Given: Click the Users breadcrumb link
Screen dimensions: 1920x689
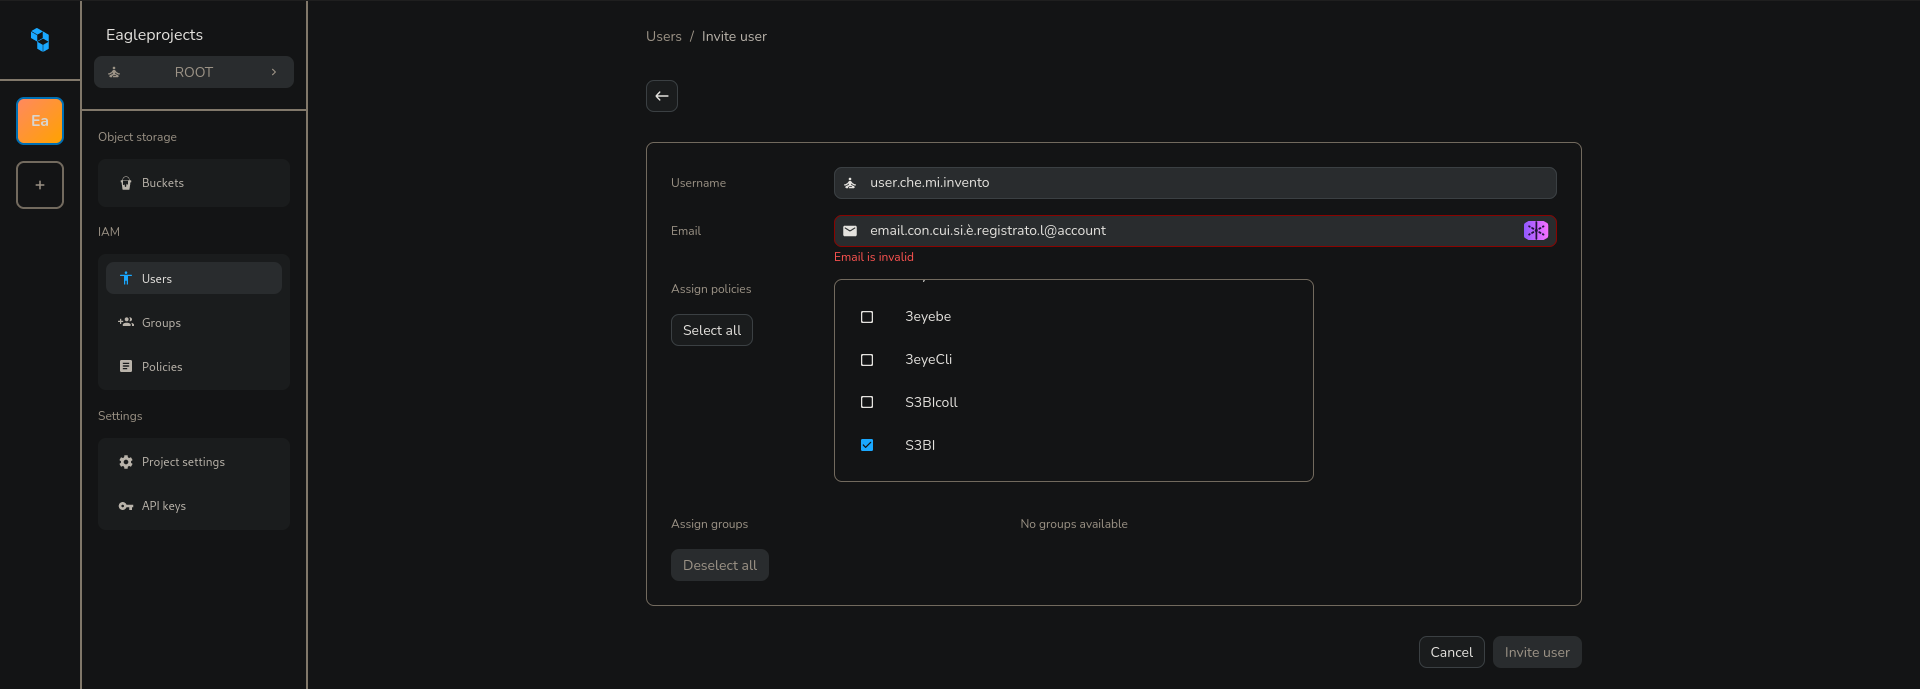Looking at the screenshot, I should click(663, 36).
